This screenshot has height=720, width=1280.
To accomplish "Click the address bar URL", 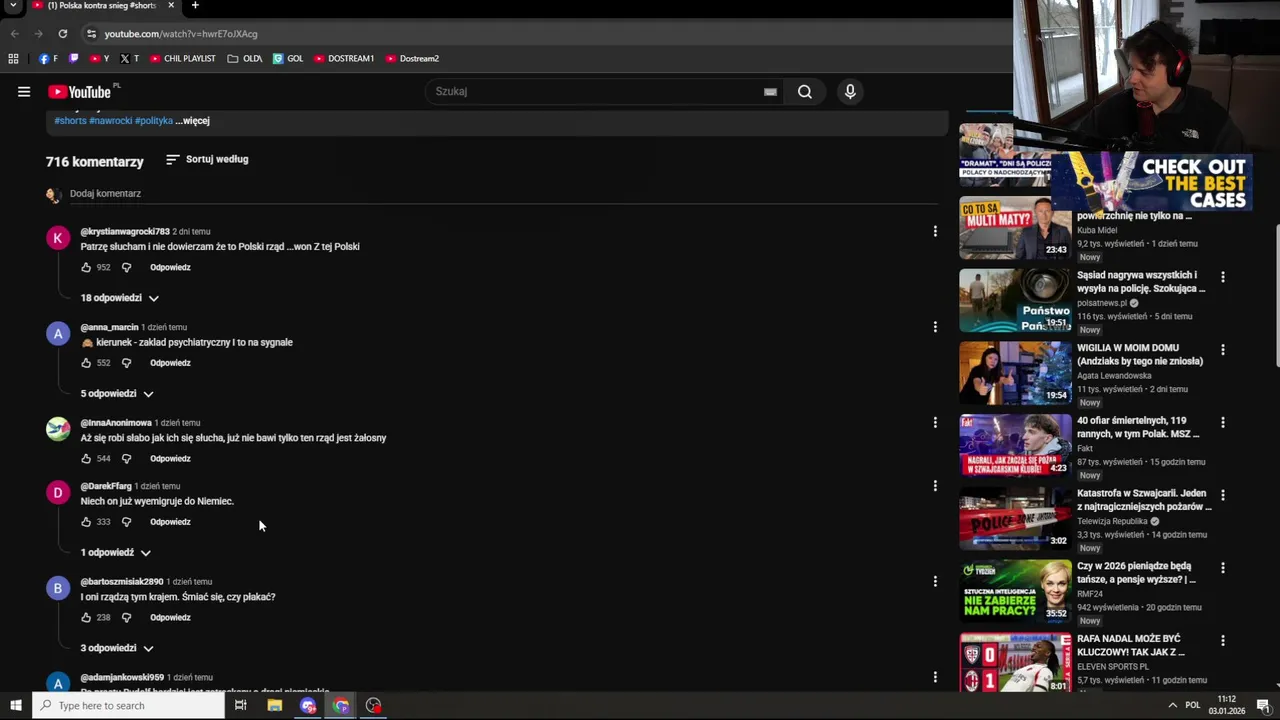I will click(181, 34).
